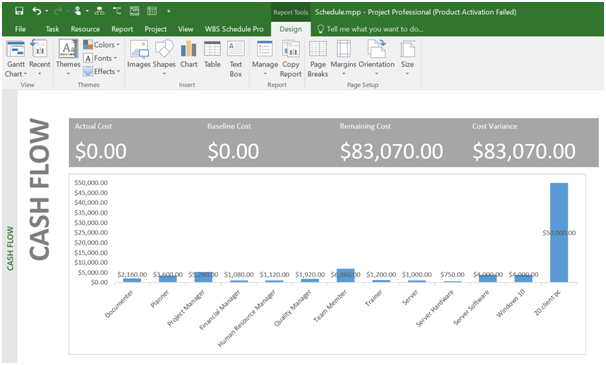Select the 20 client pc bar in chart
Screen dimensions: 606x365
coord(559,232)
